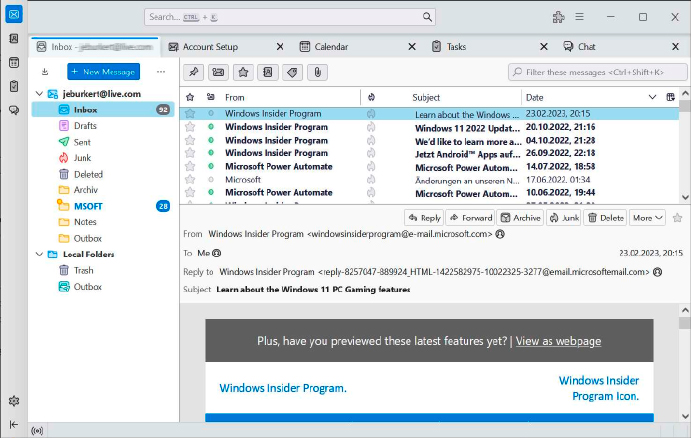
Task: Open the Junk folder
Action: pyautogui.click(x=82, y=158)
